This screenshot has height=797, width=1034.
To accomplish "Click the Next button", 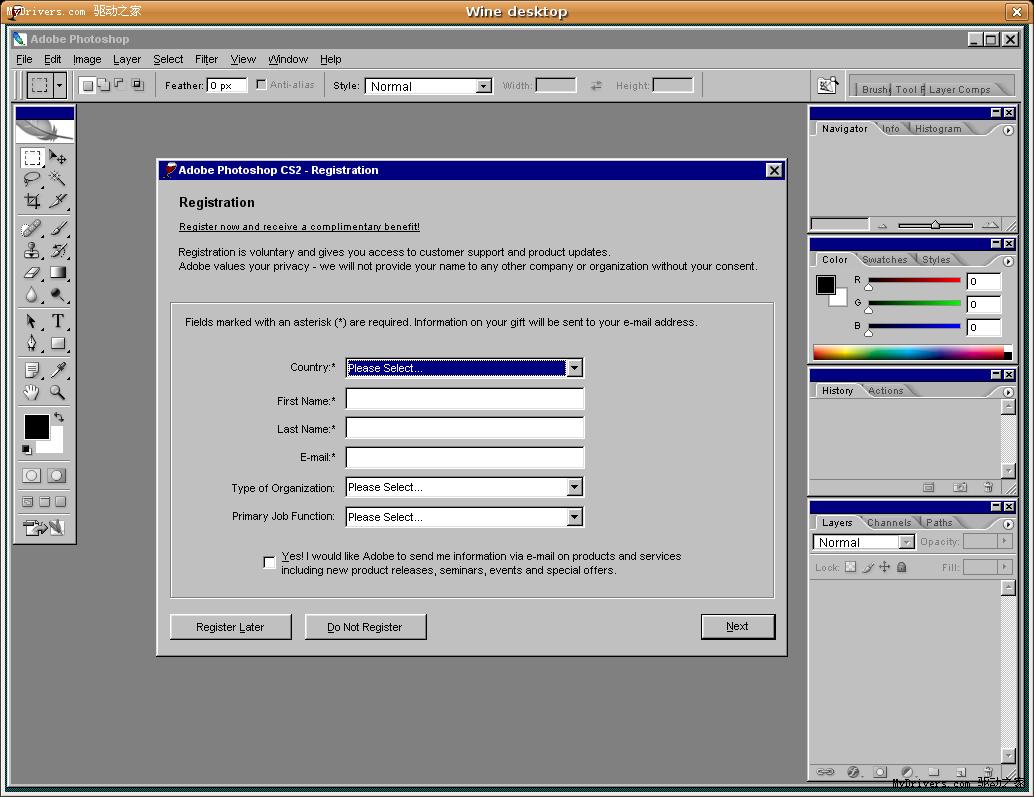I will coord(737,626).
